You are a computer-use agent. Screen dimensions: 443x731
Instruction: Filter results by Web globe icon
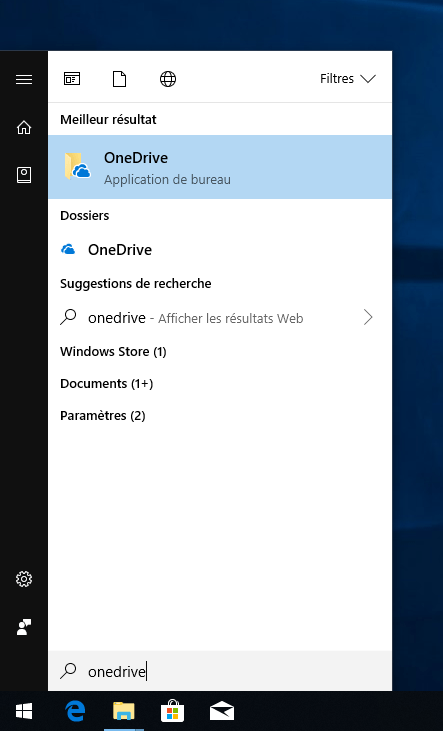(x=168, y=79)
